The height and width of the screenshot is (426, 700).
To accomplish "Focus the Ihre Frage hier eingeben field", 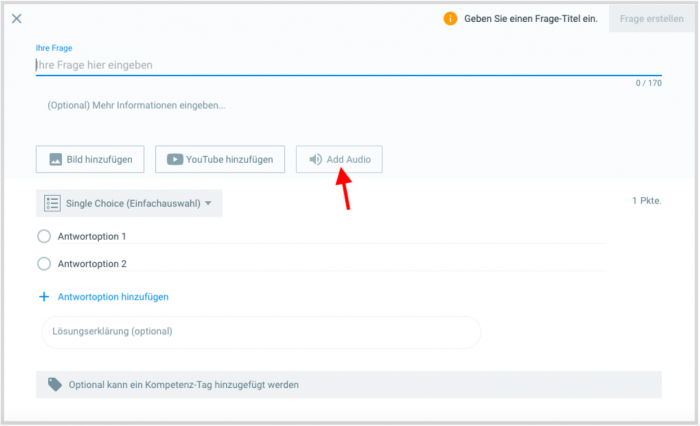I will coord(349,65).
